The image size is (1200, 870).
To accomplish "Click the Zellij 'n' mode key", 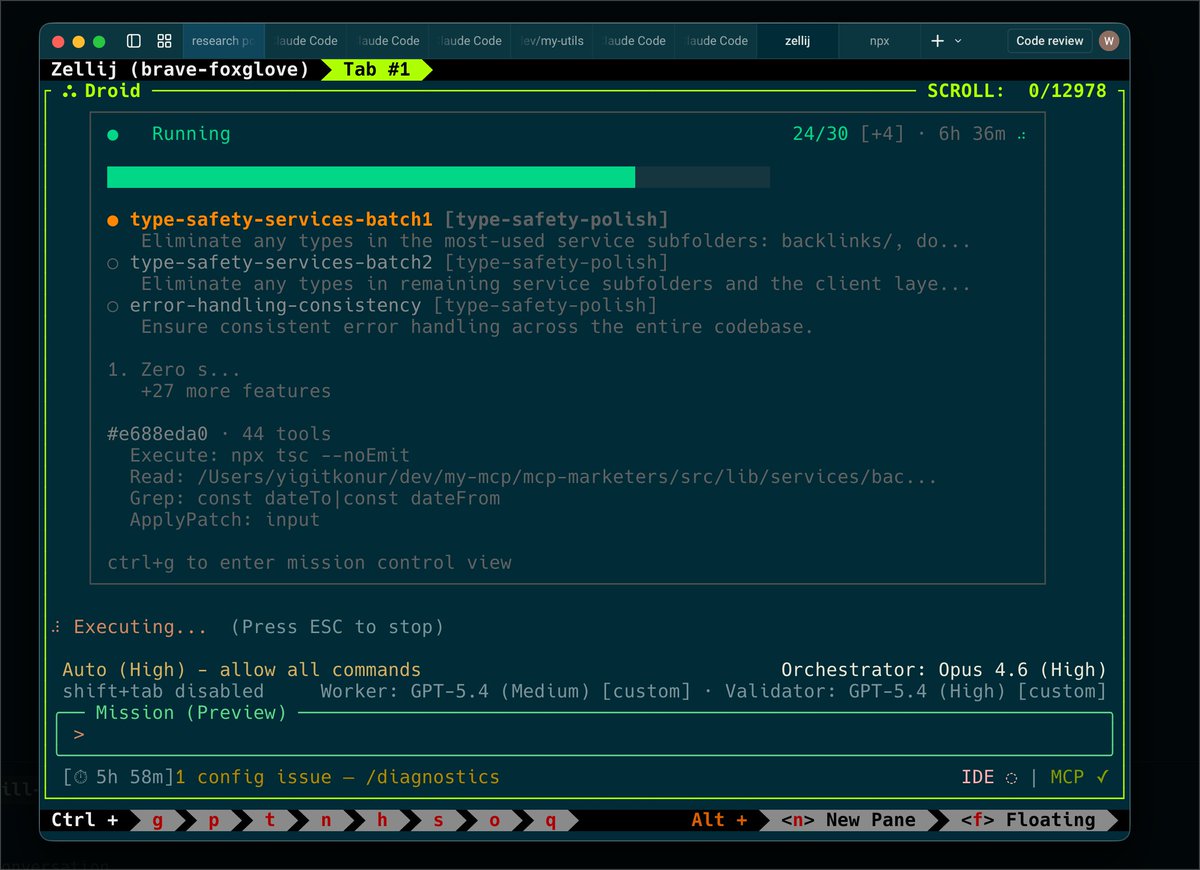I will click(x=326, y=820).
